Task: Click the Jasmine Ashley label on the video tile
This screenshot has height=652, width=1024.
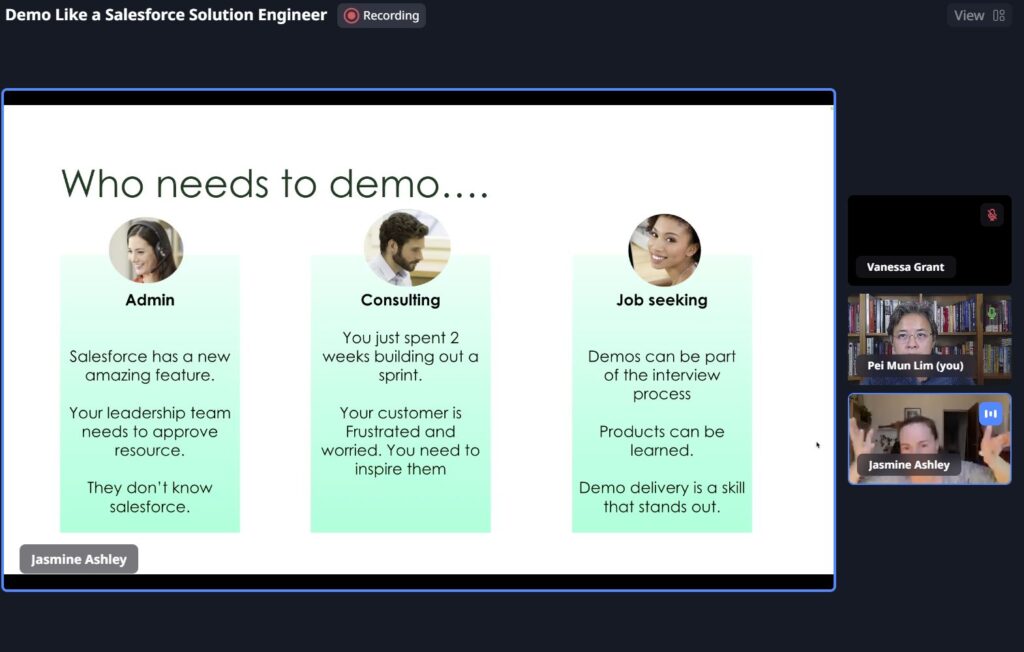Action: 908,465
